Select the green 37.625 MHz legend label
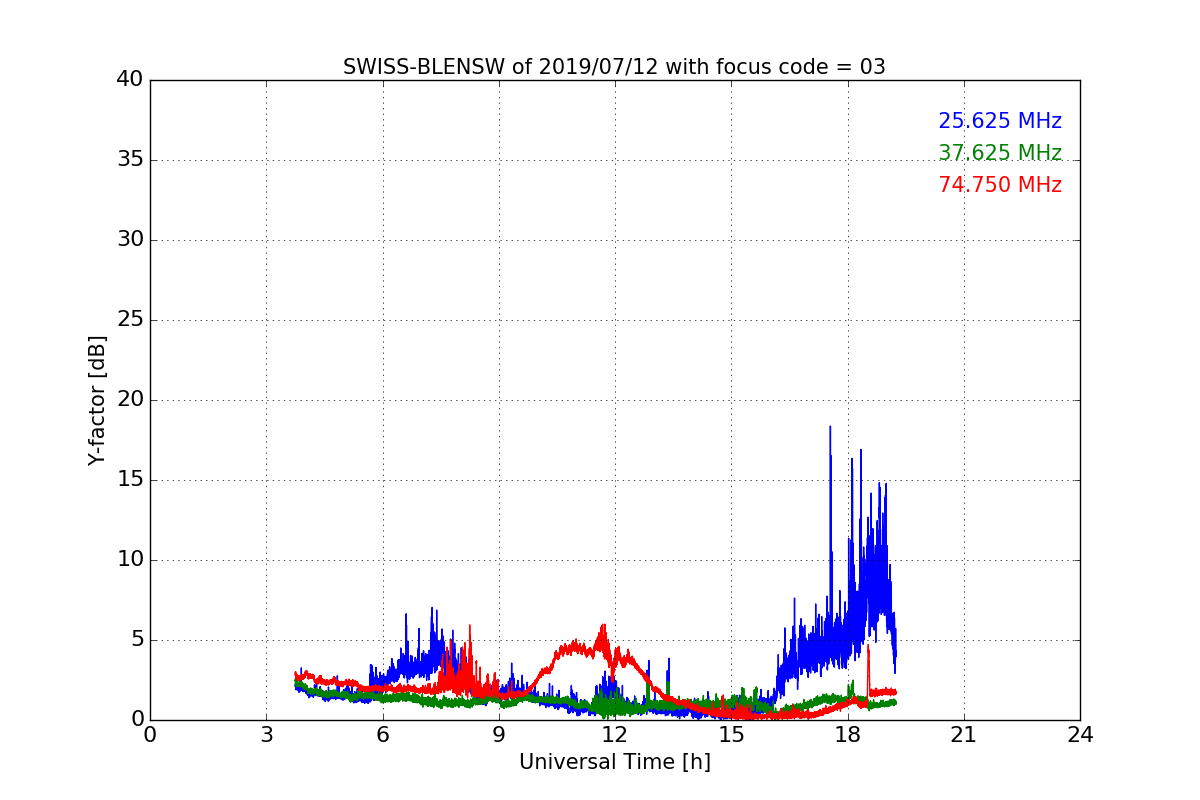This screenshot has height=800, width=1200. (x=1000, y=153)
